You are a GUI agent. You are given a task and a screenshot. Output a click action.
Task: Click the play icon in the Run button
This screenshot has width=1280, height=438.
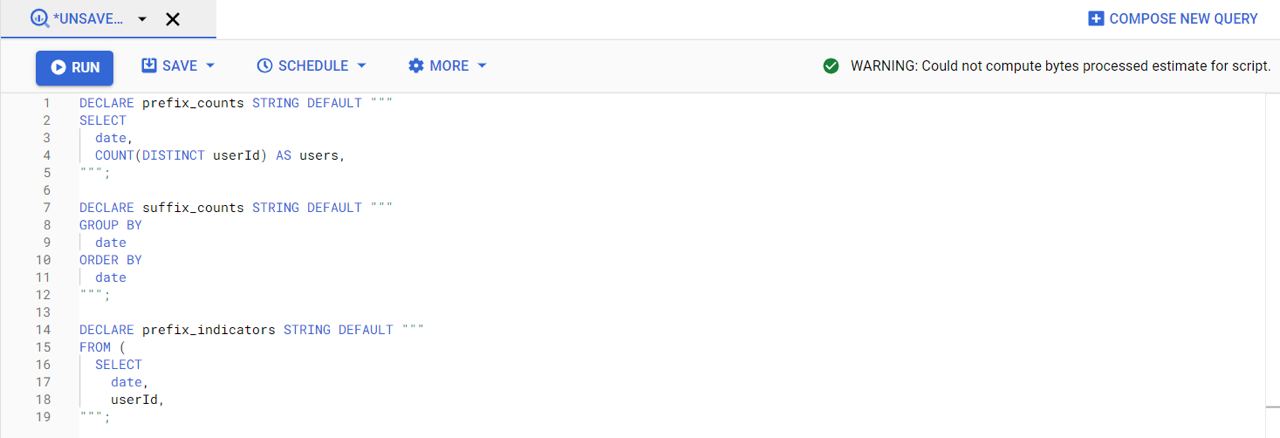(58, 67)
